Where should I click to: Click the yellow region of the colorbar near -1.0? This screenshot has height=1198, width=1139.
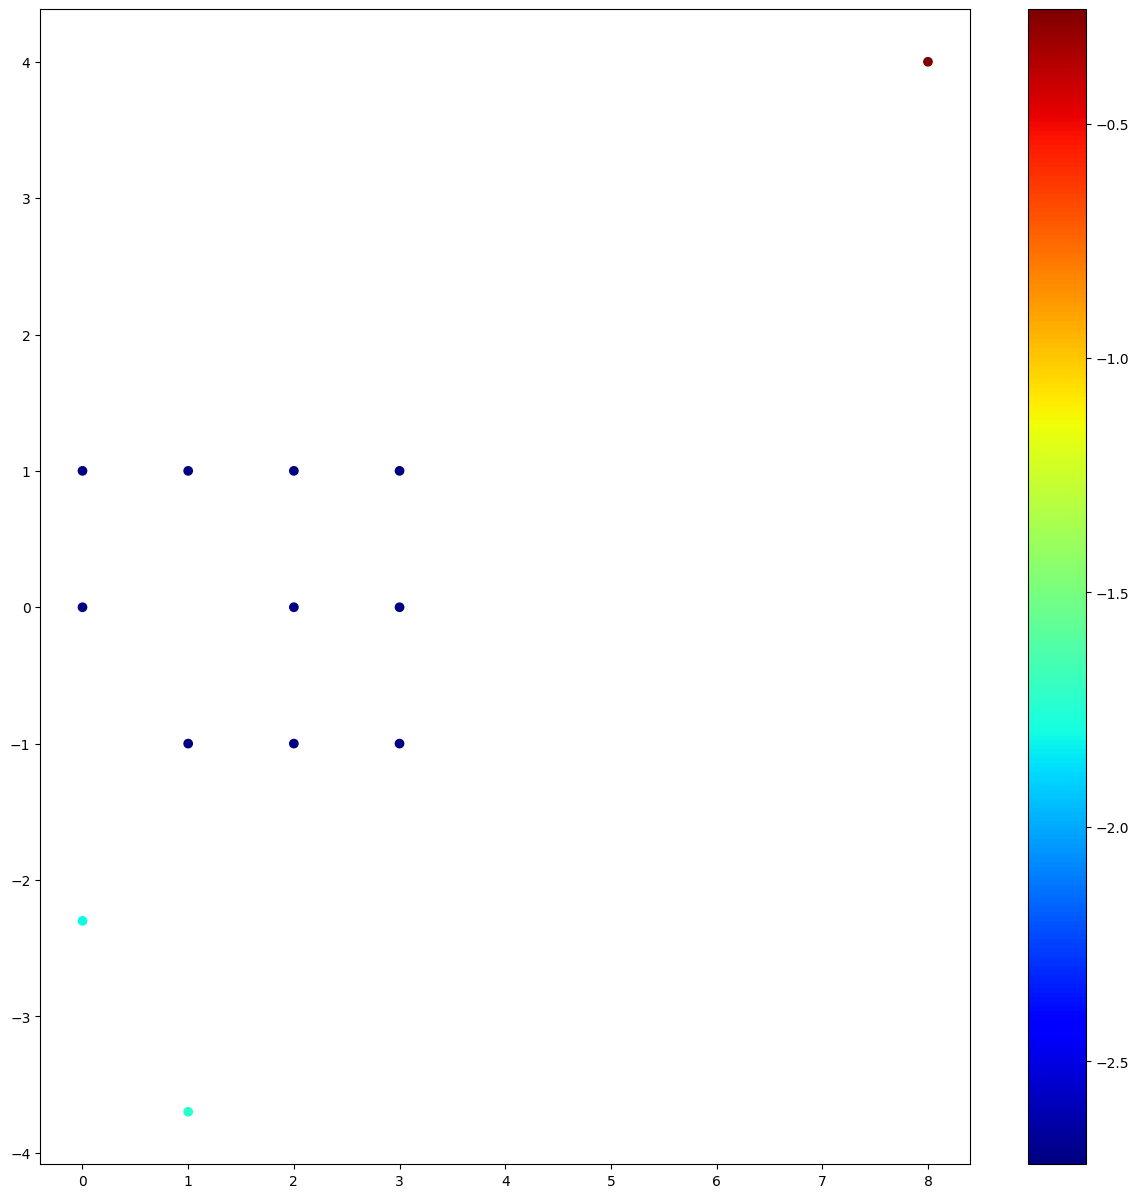[x=1057, y=359]
